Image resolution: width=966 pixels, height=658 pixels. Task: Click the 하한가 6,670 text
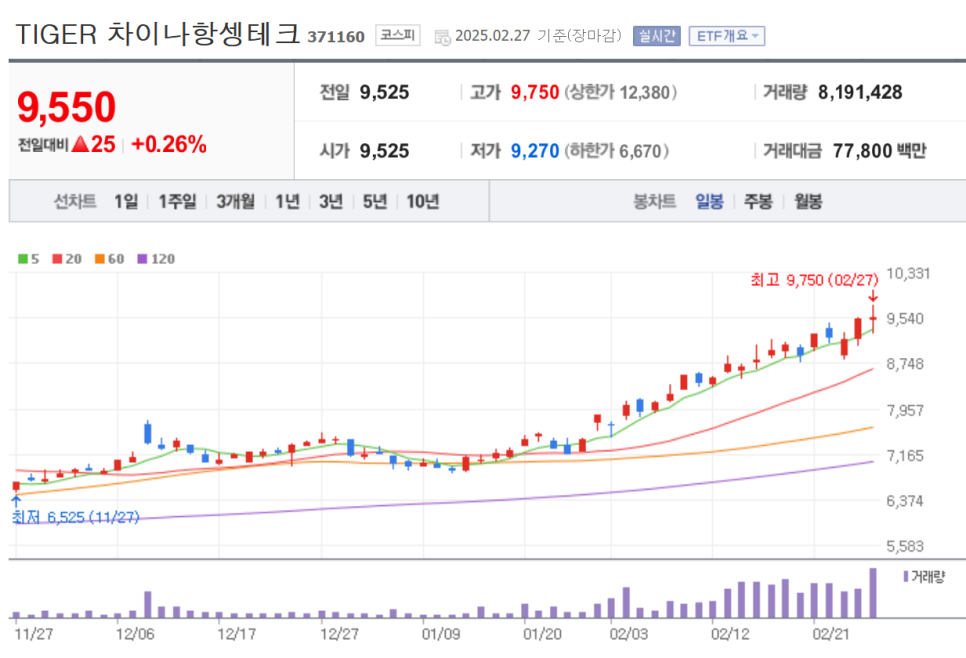pyautogui.click(x=617, y=151)
